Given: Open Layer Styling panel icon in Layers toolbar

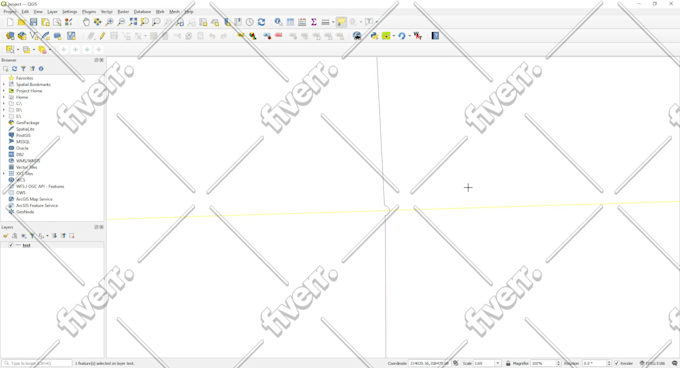Looking at the screenshot, I should (x=6, y=236).
